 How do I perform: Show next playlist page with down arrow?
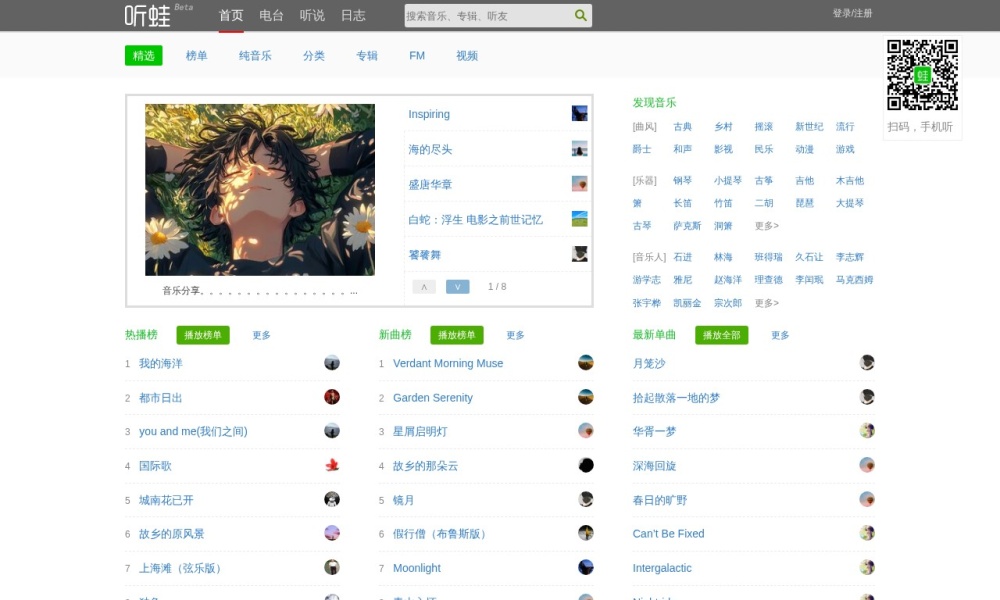point(457,286)
